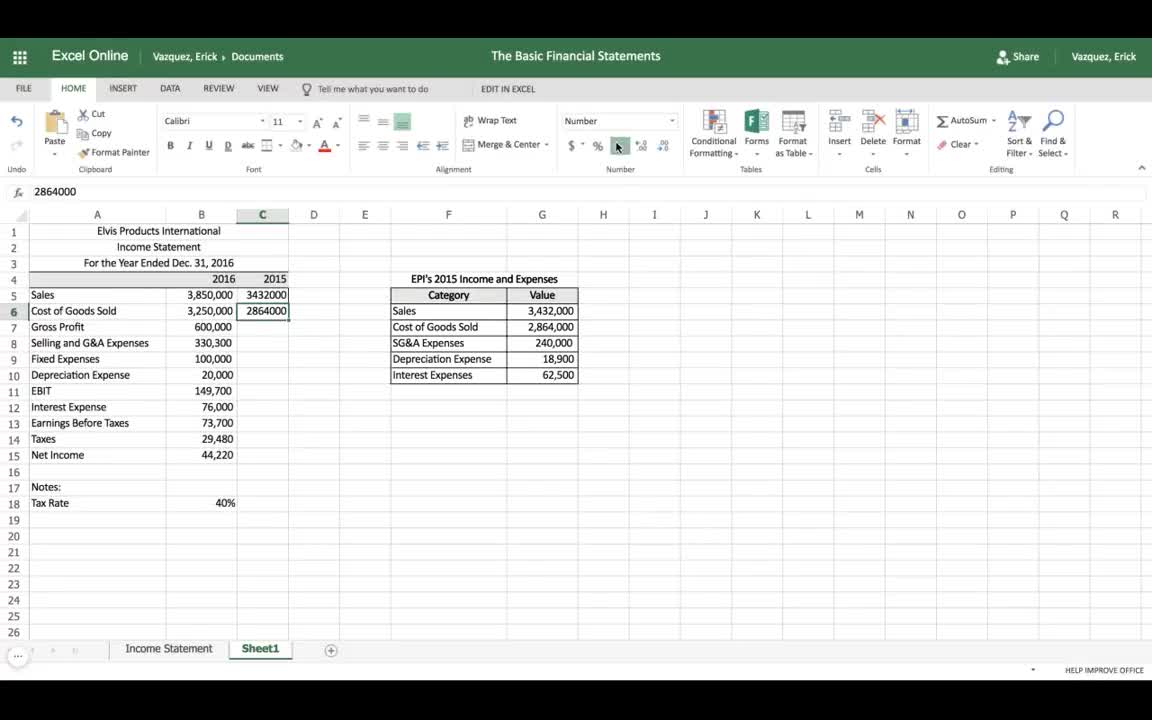Click the Share button

[1017, 56]
